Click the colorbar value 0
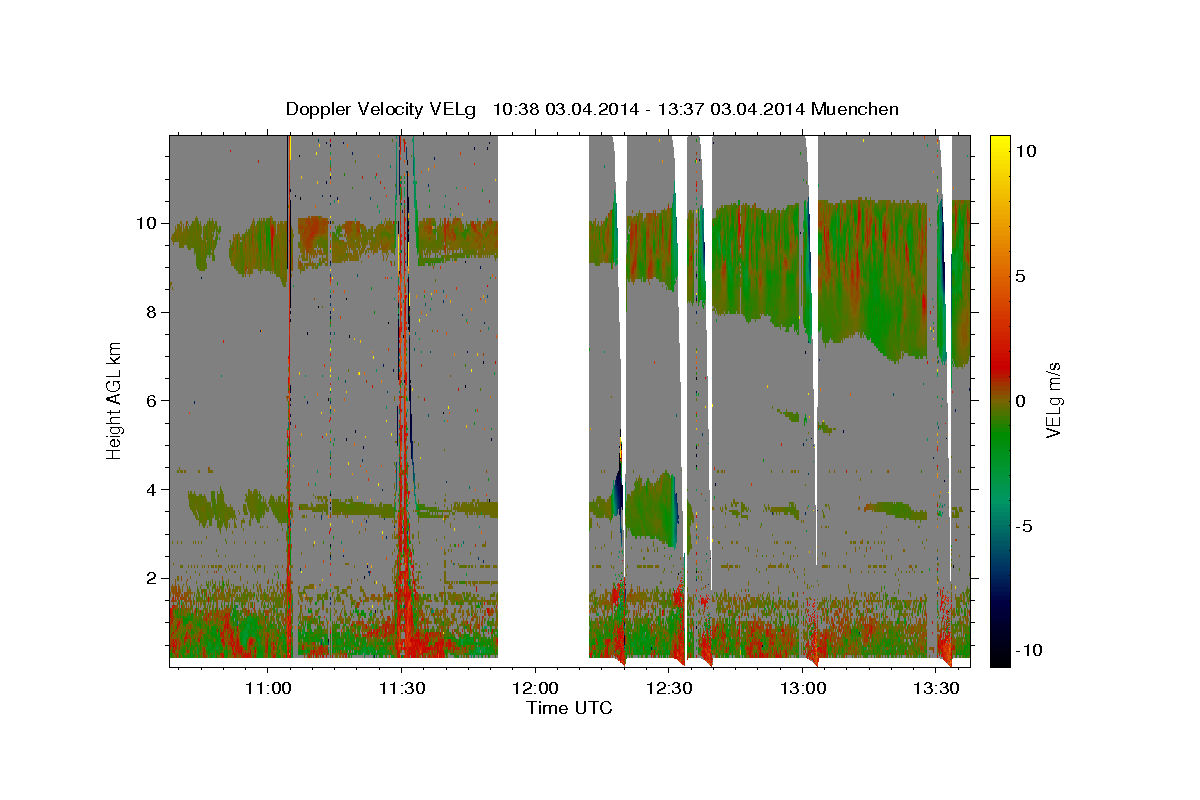This screenshot has height=800, width=1200. click(1023, 401)
